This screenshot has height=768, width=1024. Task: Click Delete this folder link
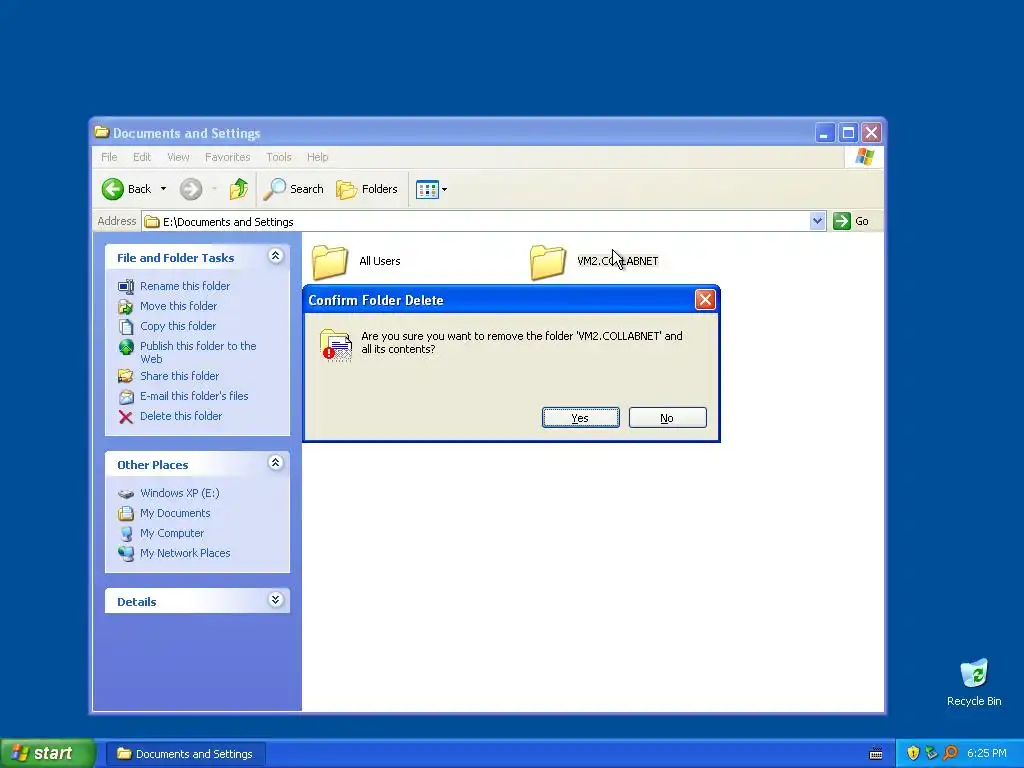pos(181,416)
